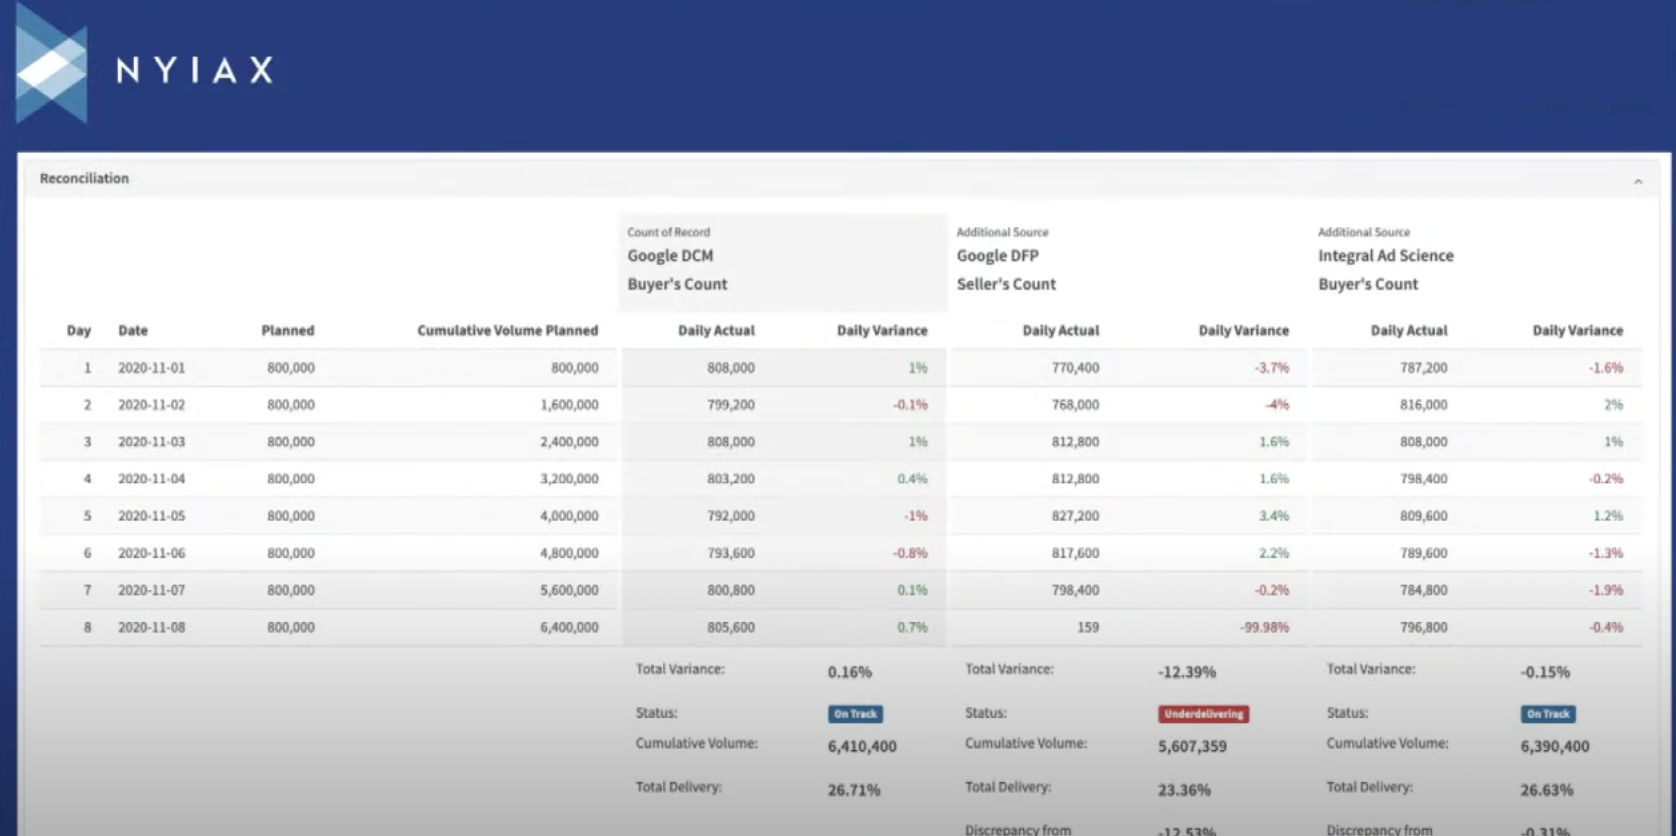Click the Integral Ad Science source heading
The height and width of the screenshot is (836, 1676).
(x=1386, y=256)
